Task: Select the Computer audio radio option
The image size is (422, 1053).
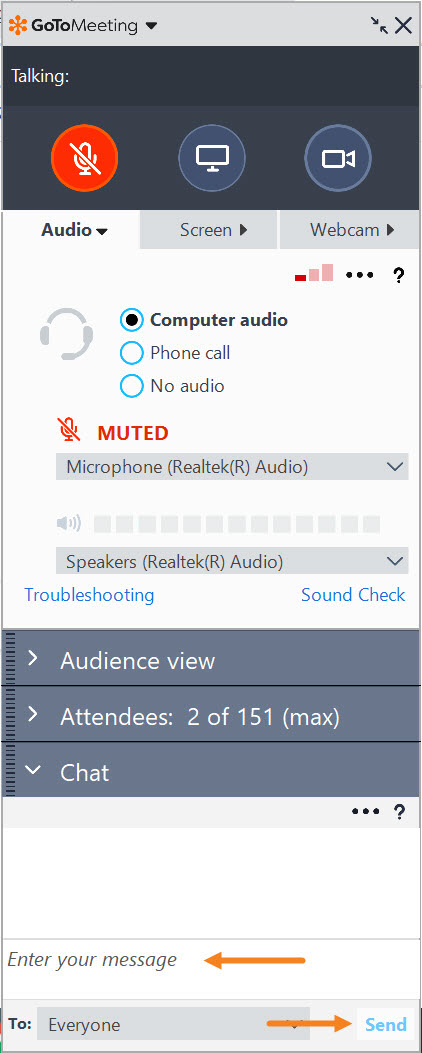Action: [x=132, y=320]
